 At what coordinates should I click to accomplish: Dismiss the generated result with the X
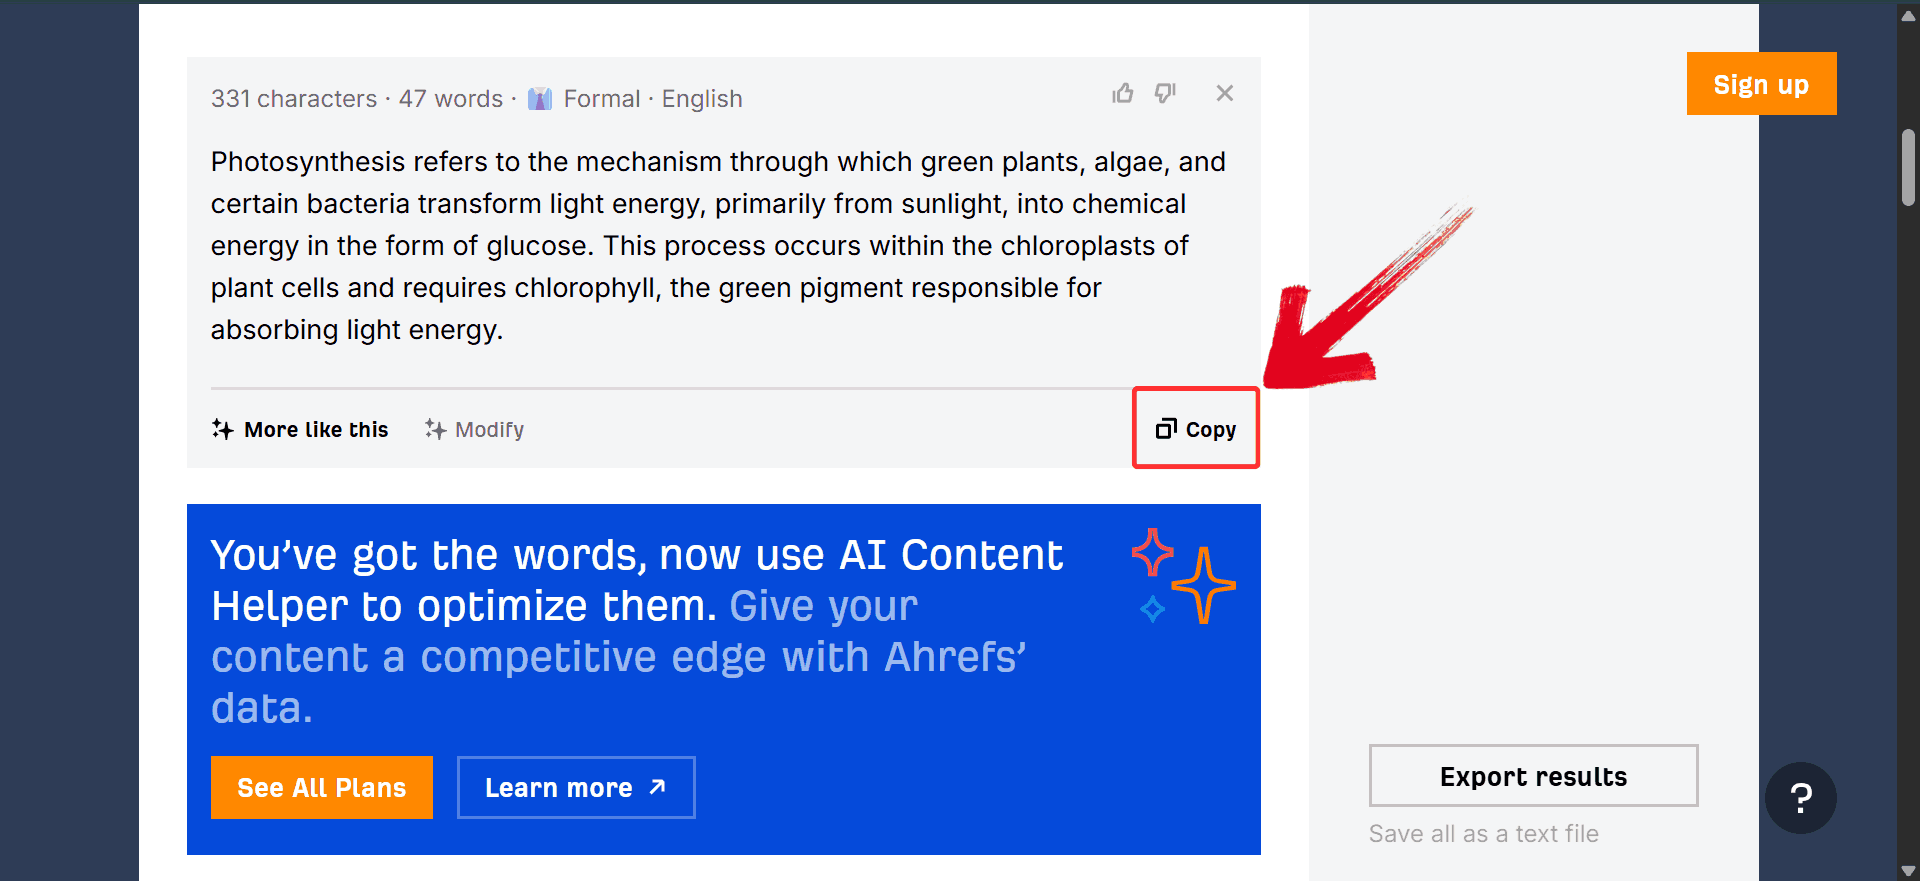click(x=1225, y=94)
